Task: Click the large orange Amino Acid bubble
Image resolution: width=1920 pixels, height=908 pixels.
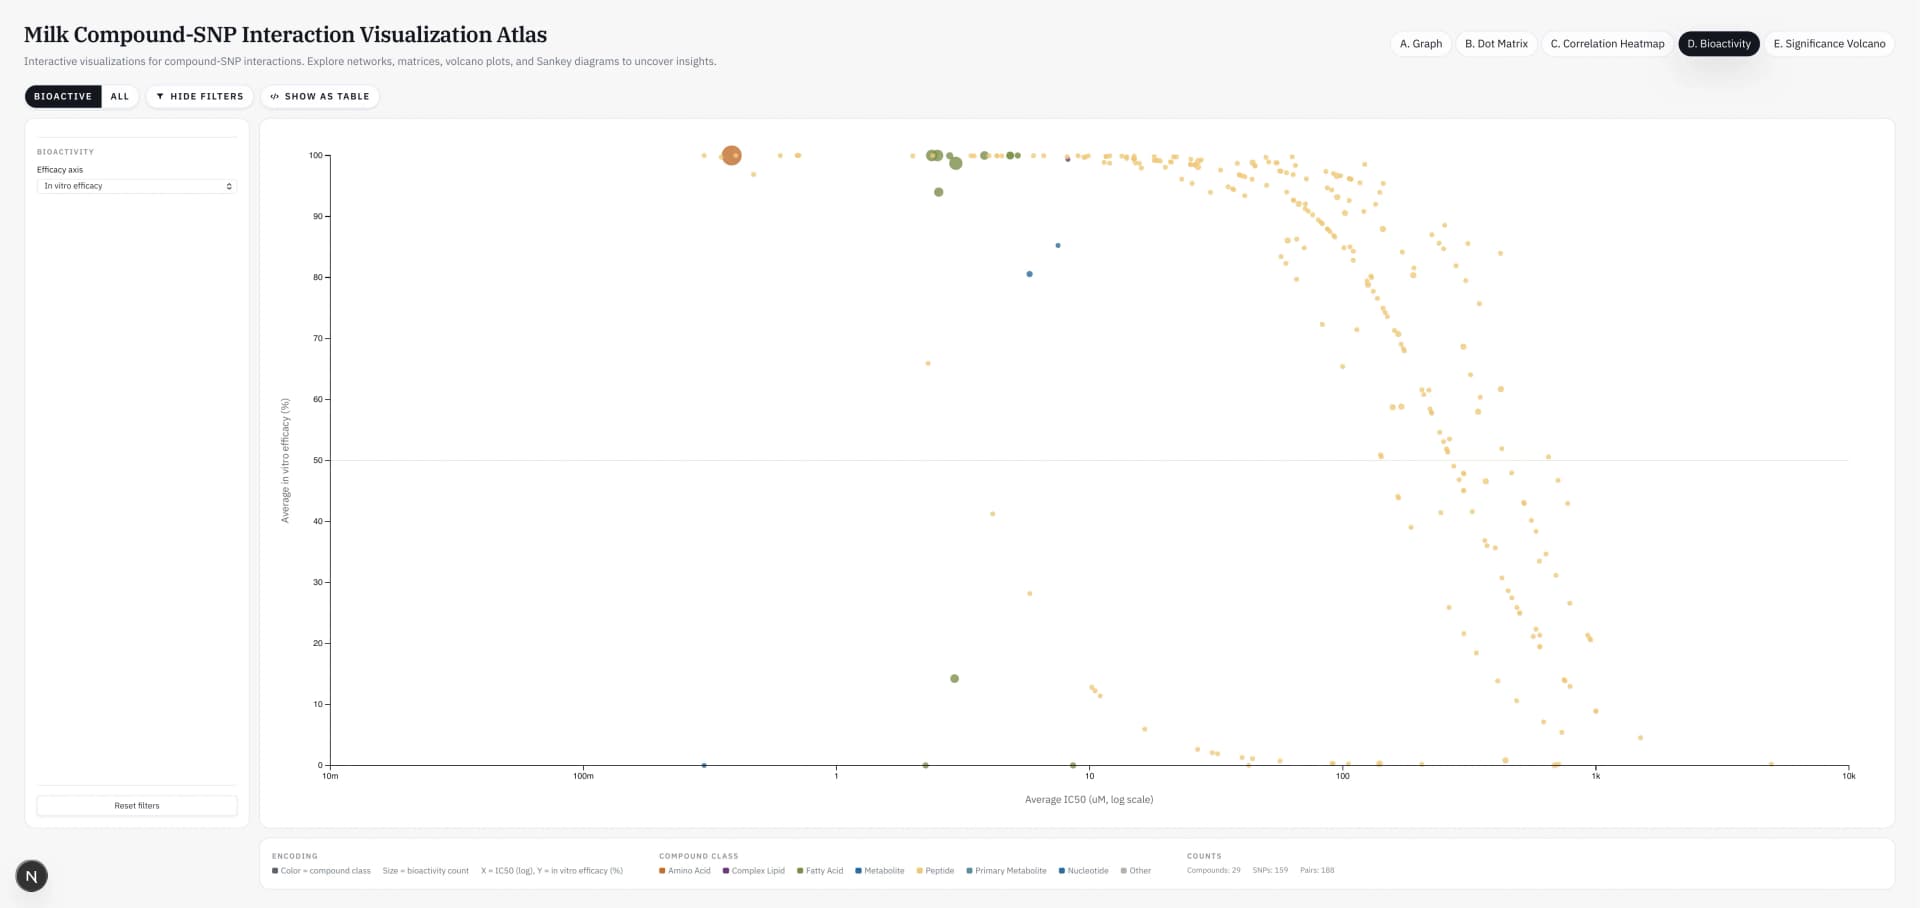Action: (x=731, y=156)
